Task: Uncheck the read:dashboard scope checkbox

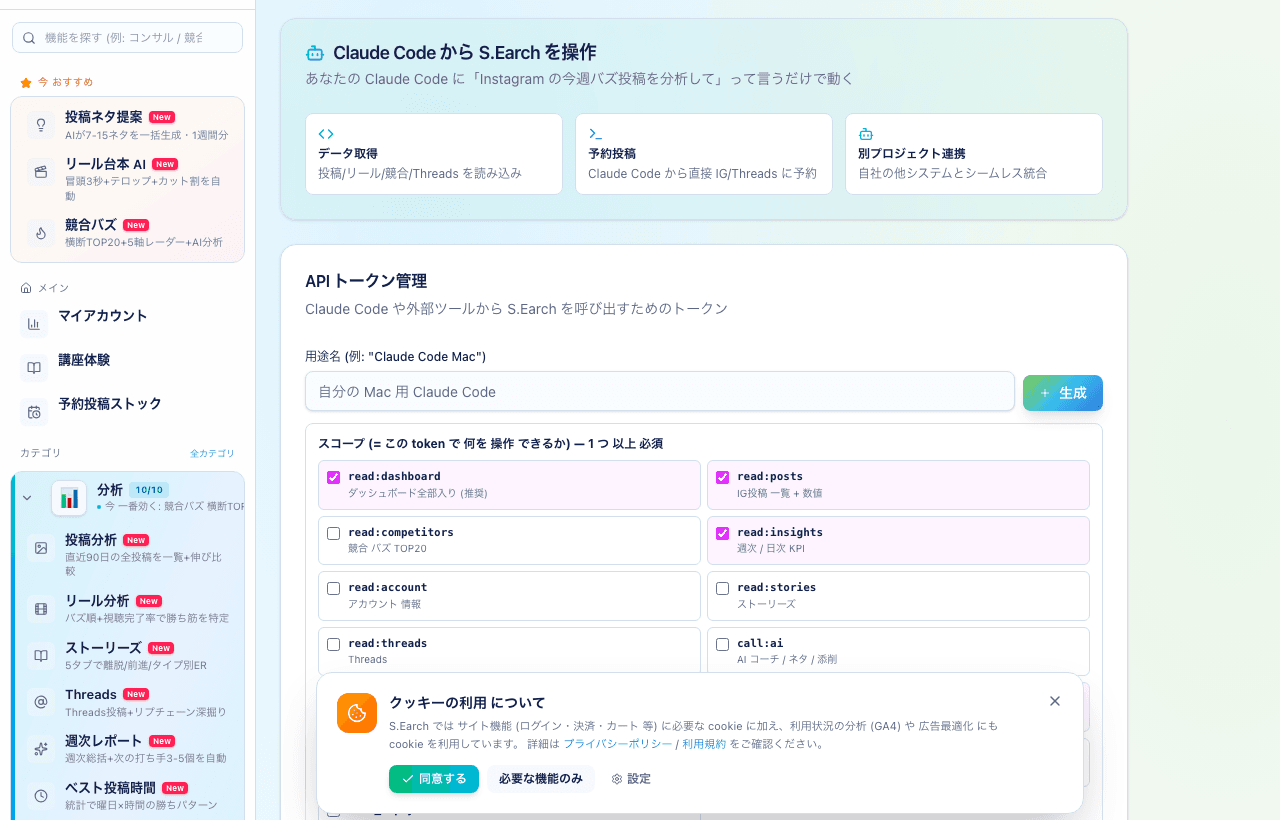Action: 334,477
